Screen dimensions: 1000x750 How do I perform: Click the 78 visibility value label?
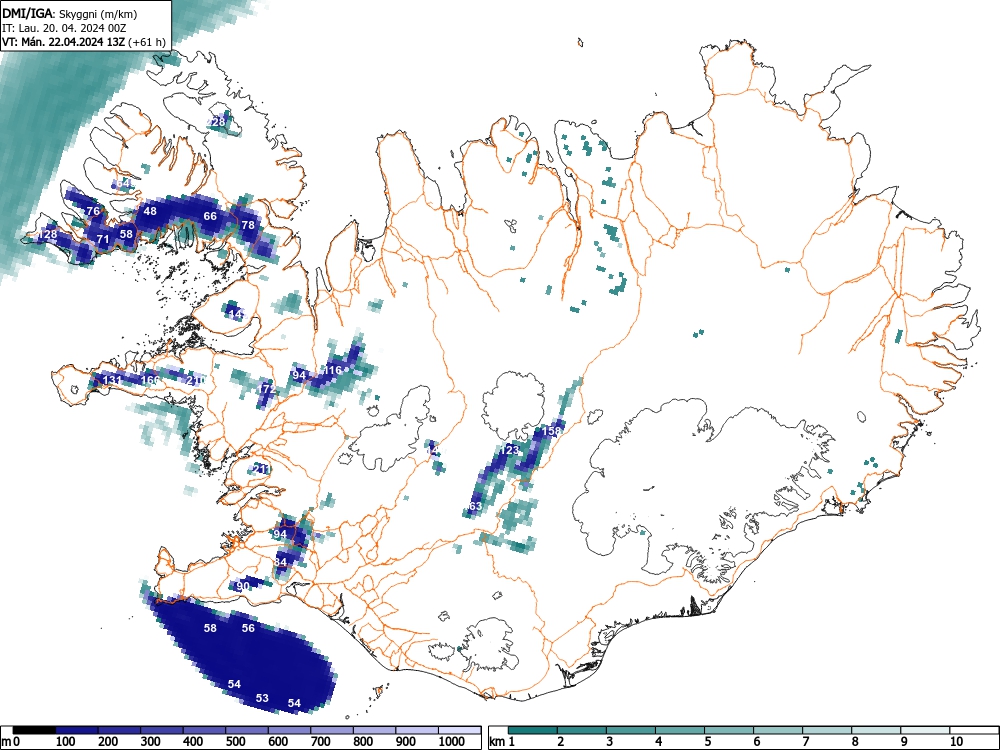[x=247, y=225]
